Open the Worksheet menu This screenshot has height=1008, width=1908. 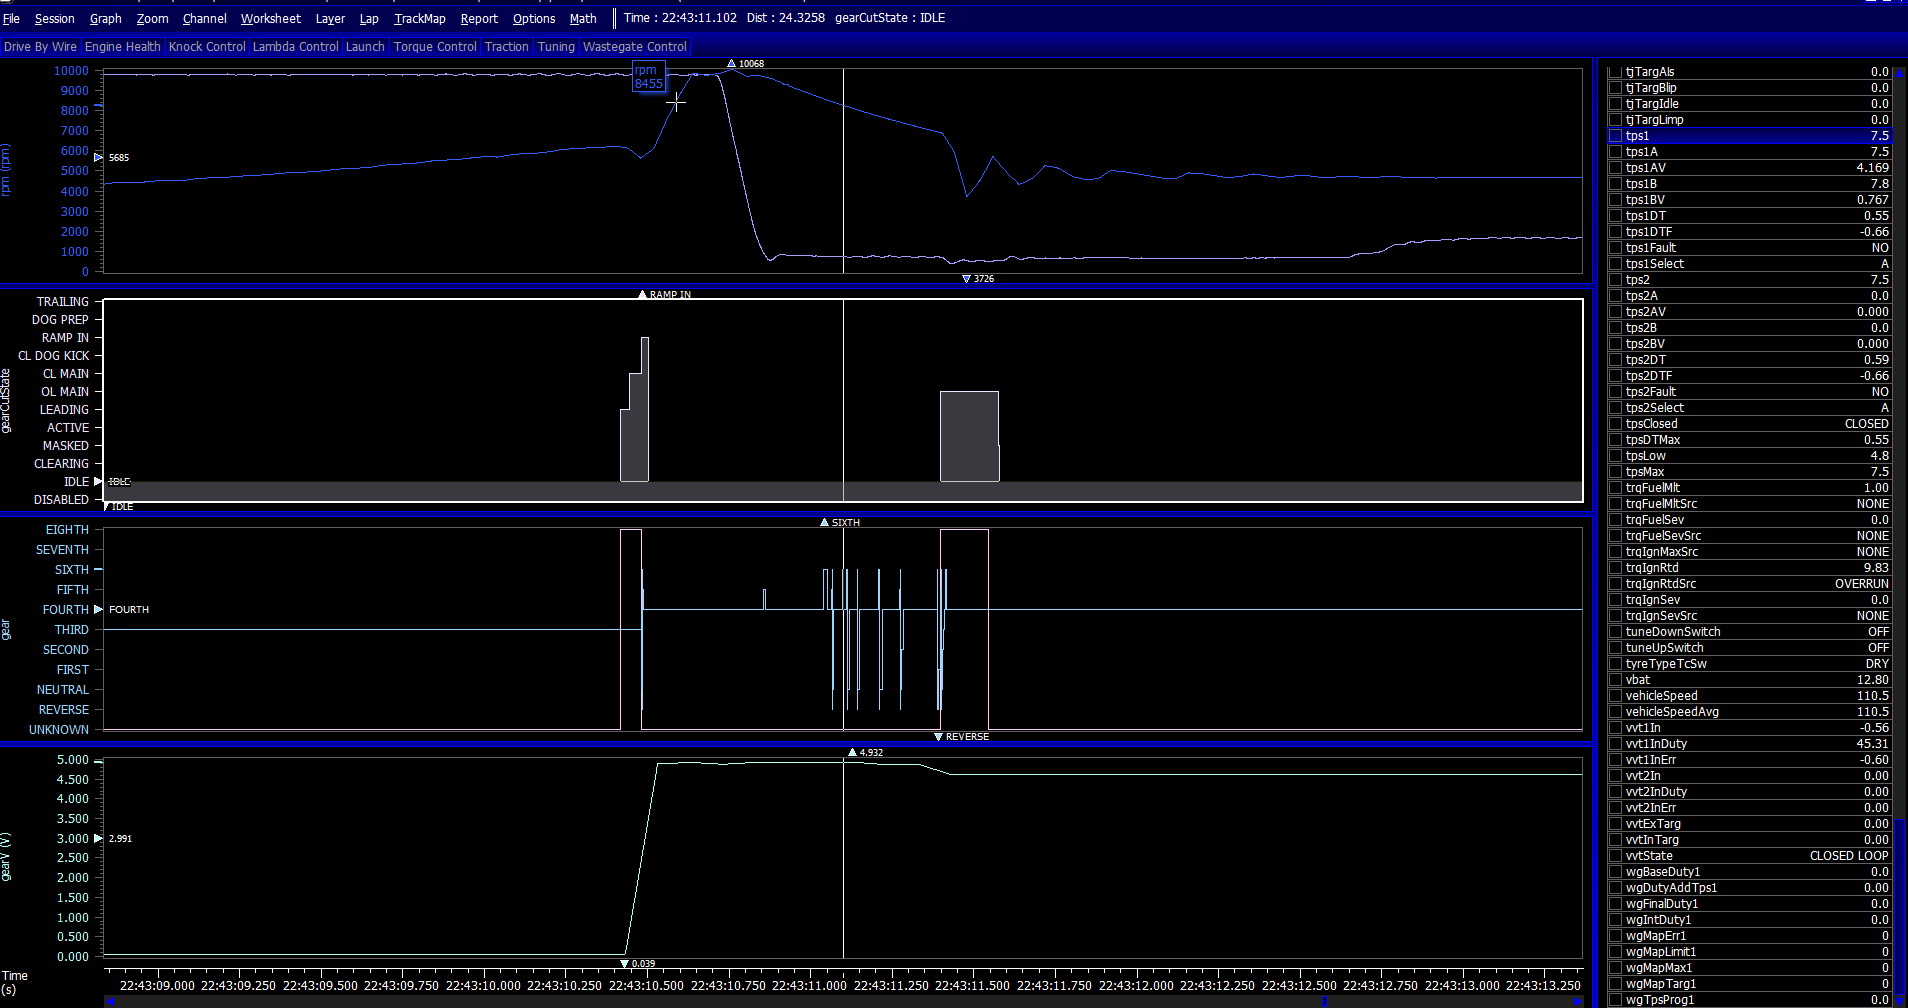(x=270, y=18)
